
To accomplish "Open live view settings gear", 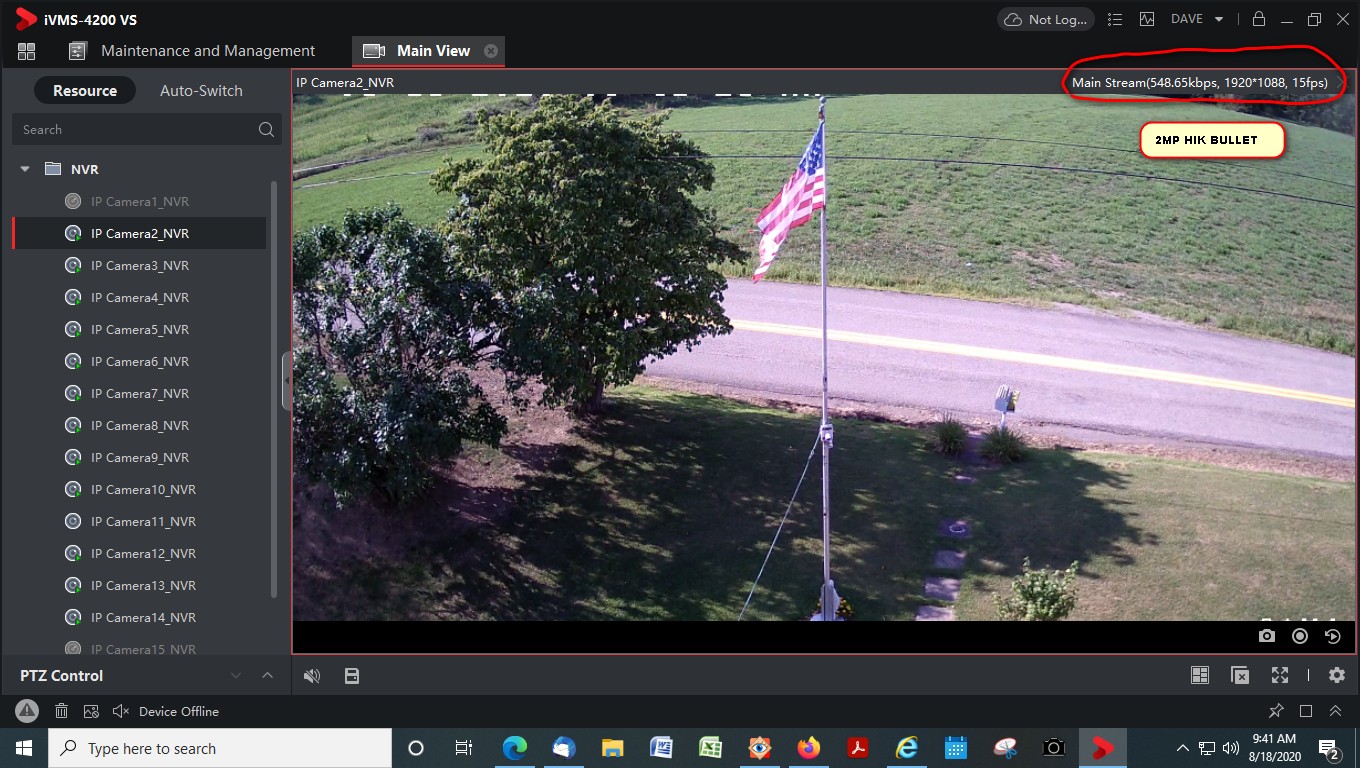I will (x=1337, y=676).
